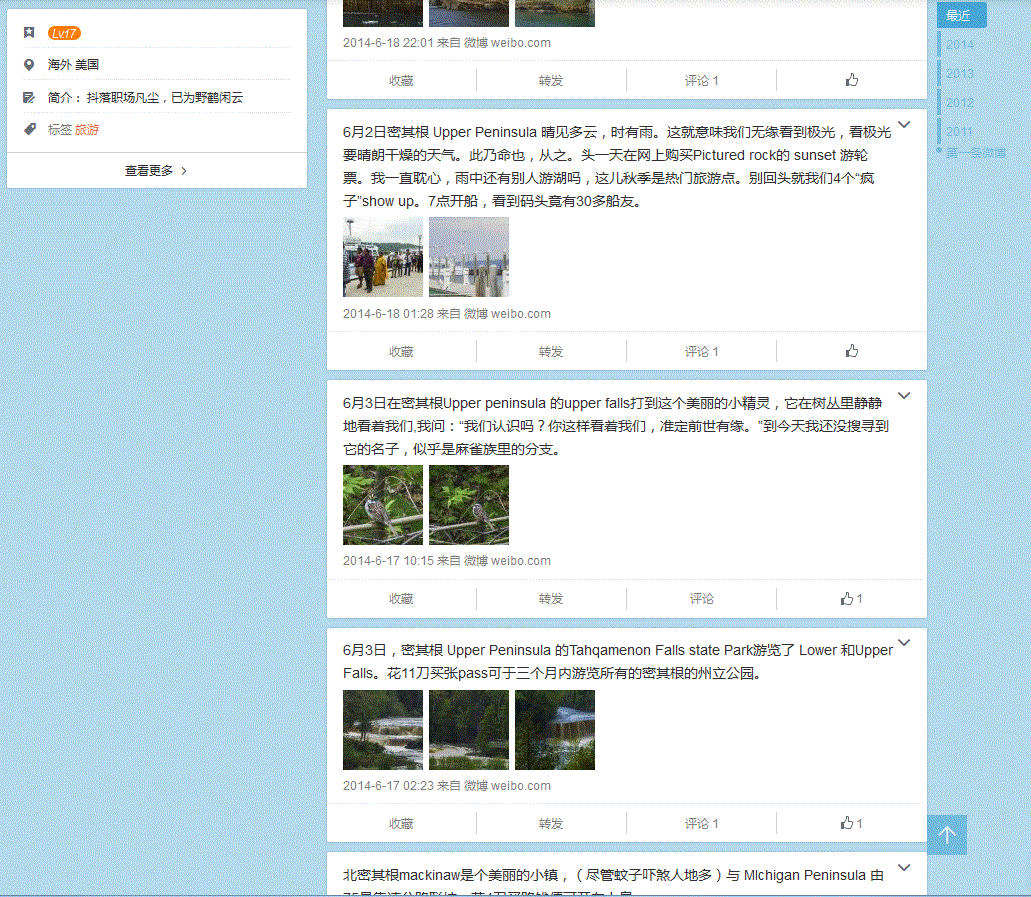Click 转发 on the Tahquamenon Falls post
Viewport: 1031px width, 897px height.
click(x=551, y=823)
